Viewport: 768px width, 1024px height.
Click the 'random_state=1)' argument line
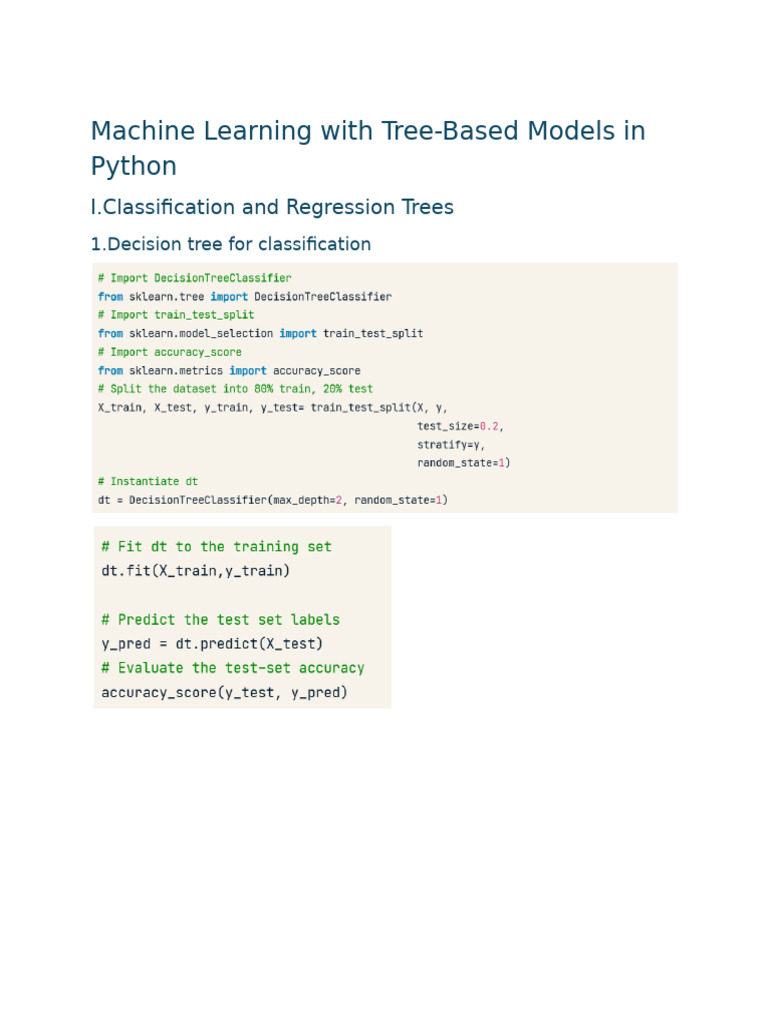click(x=464, y=463)
